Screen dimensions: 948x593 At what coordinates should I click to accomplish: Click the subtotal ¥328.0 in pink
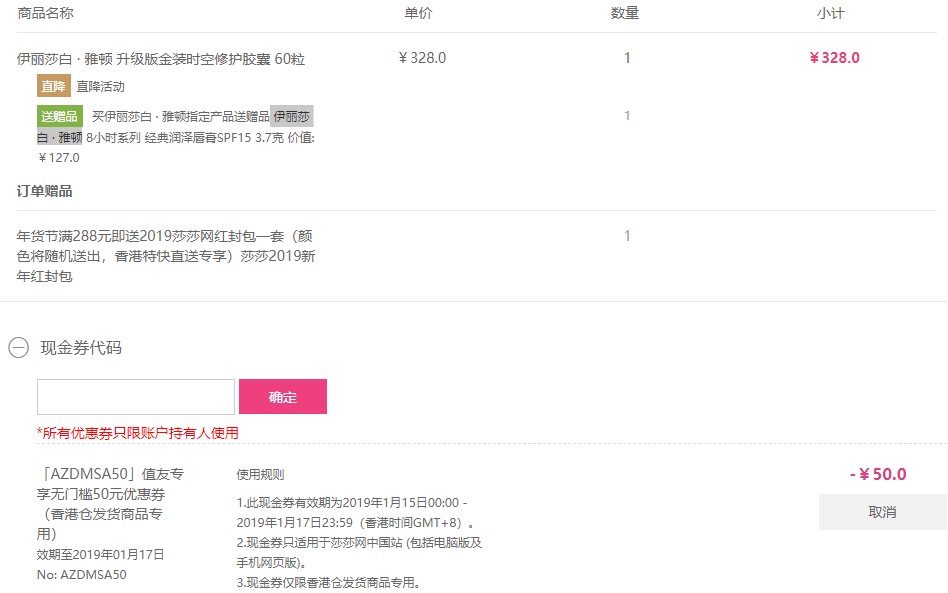pos(834,58)
